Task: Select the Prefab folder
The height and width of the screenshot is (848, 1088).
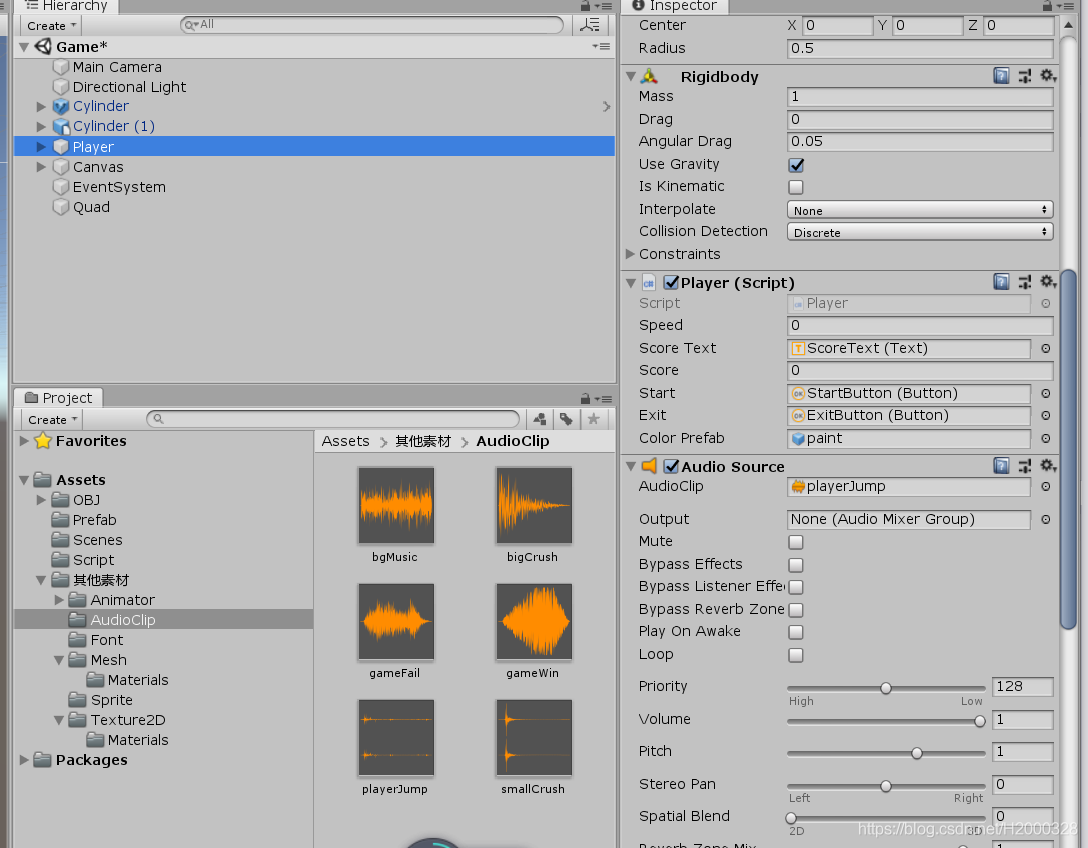Action: [x=94, y=520]
